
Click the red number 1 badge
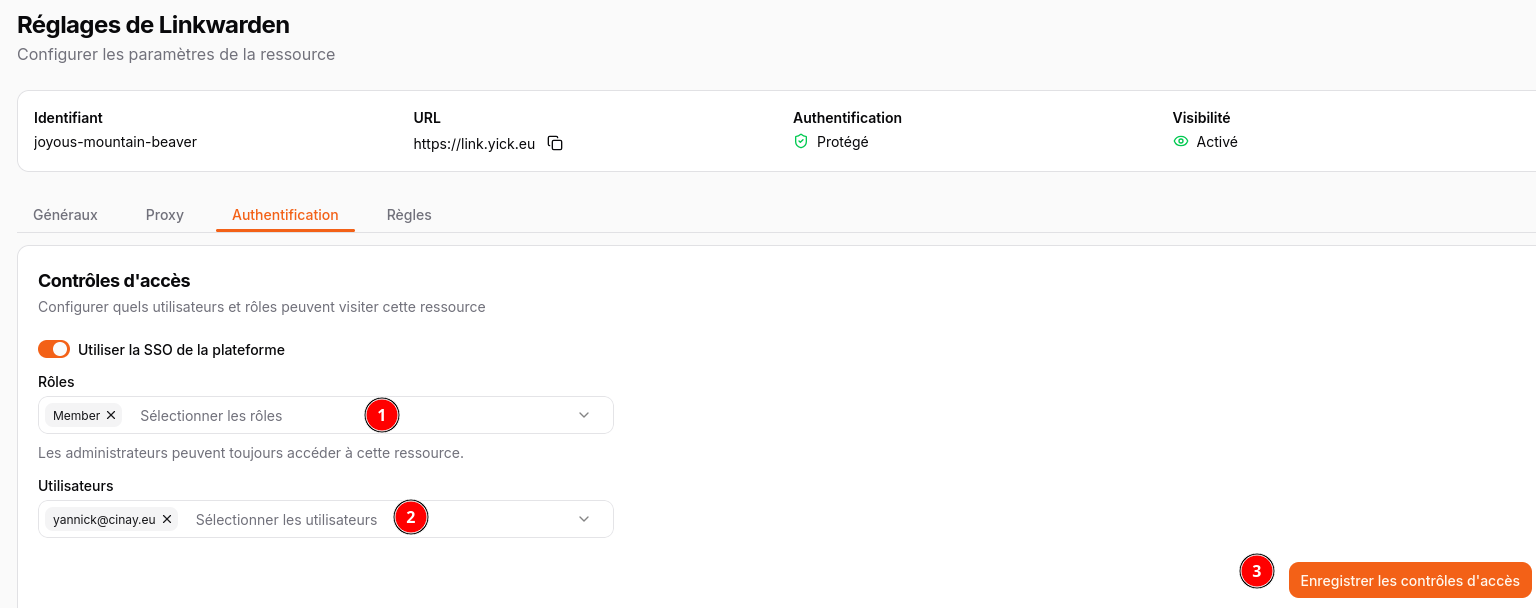point(381,415)
